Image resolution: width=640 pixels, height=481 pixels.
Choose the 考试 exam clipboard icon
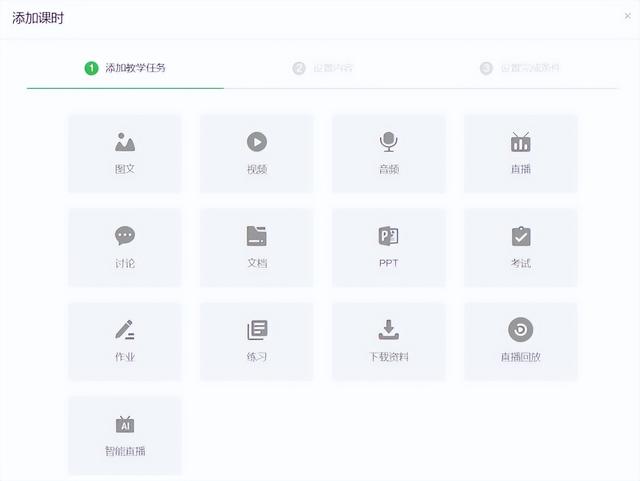point(521,236)
